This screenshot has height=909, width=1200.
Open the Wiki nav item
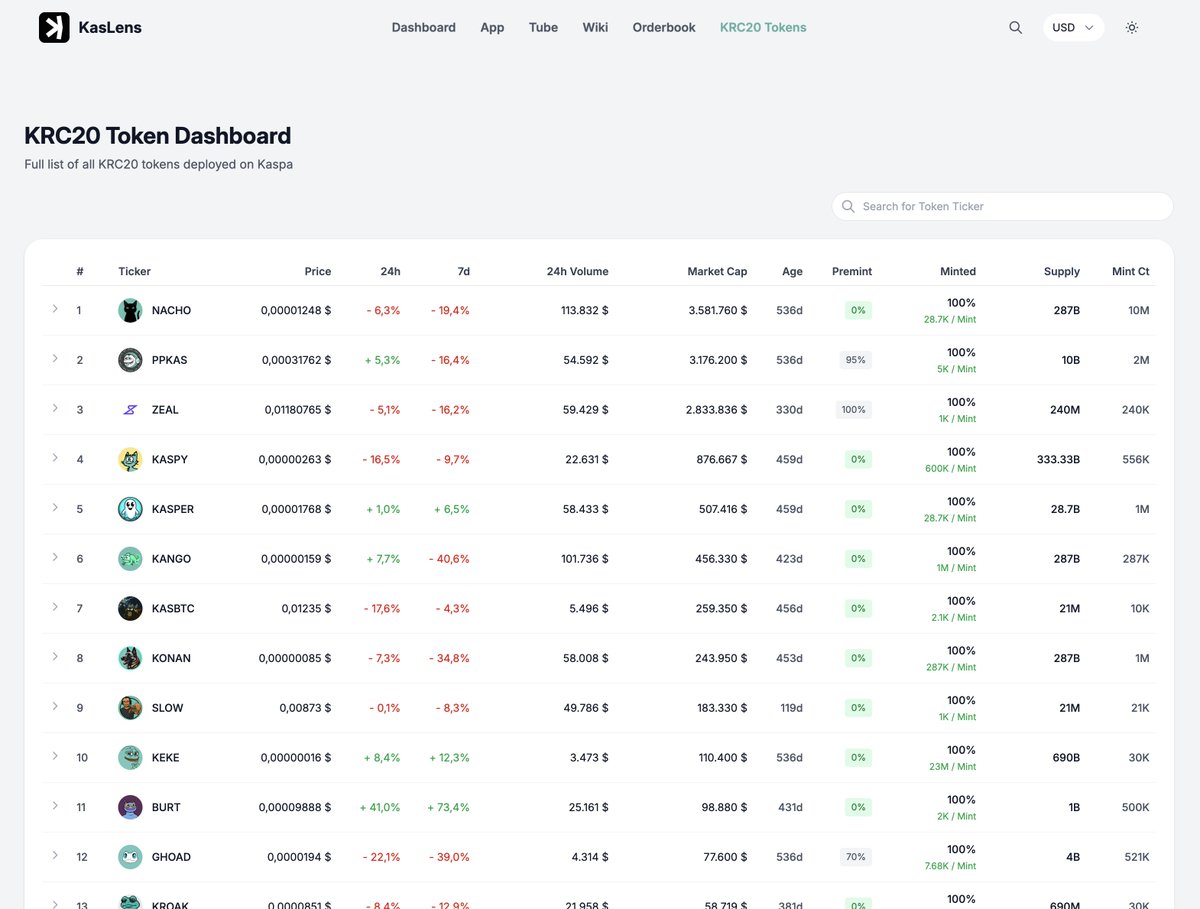[x=595, y=28]
